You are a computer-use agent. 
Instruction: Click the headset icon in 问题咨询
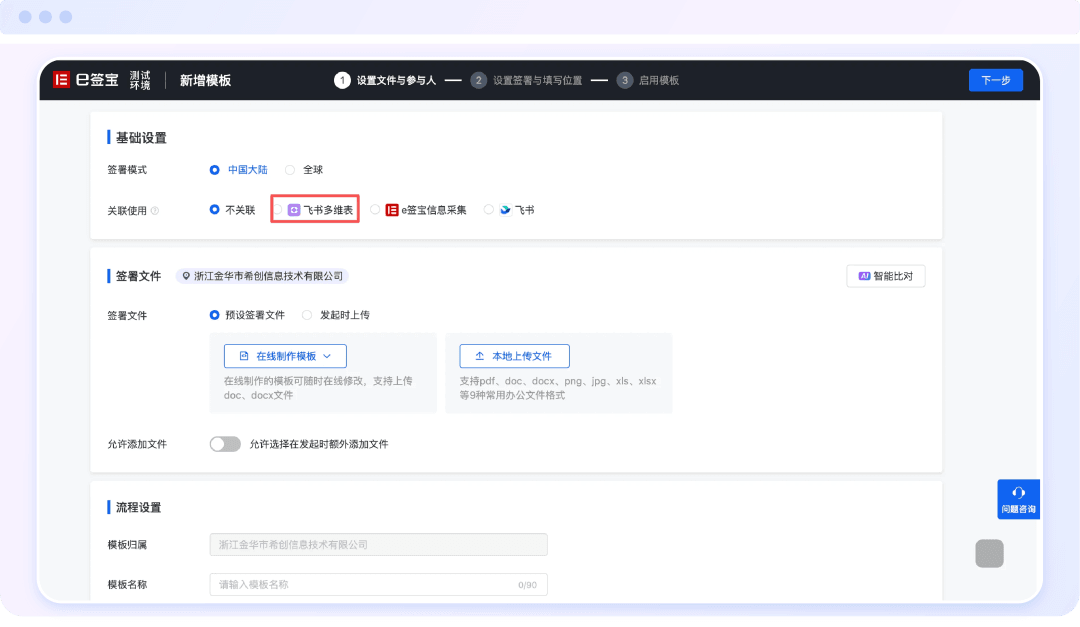(x=1018, y=493)
